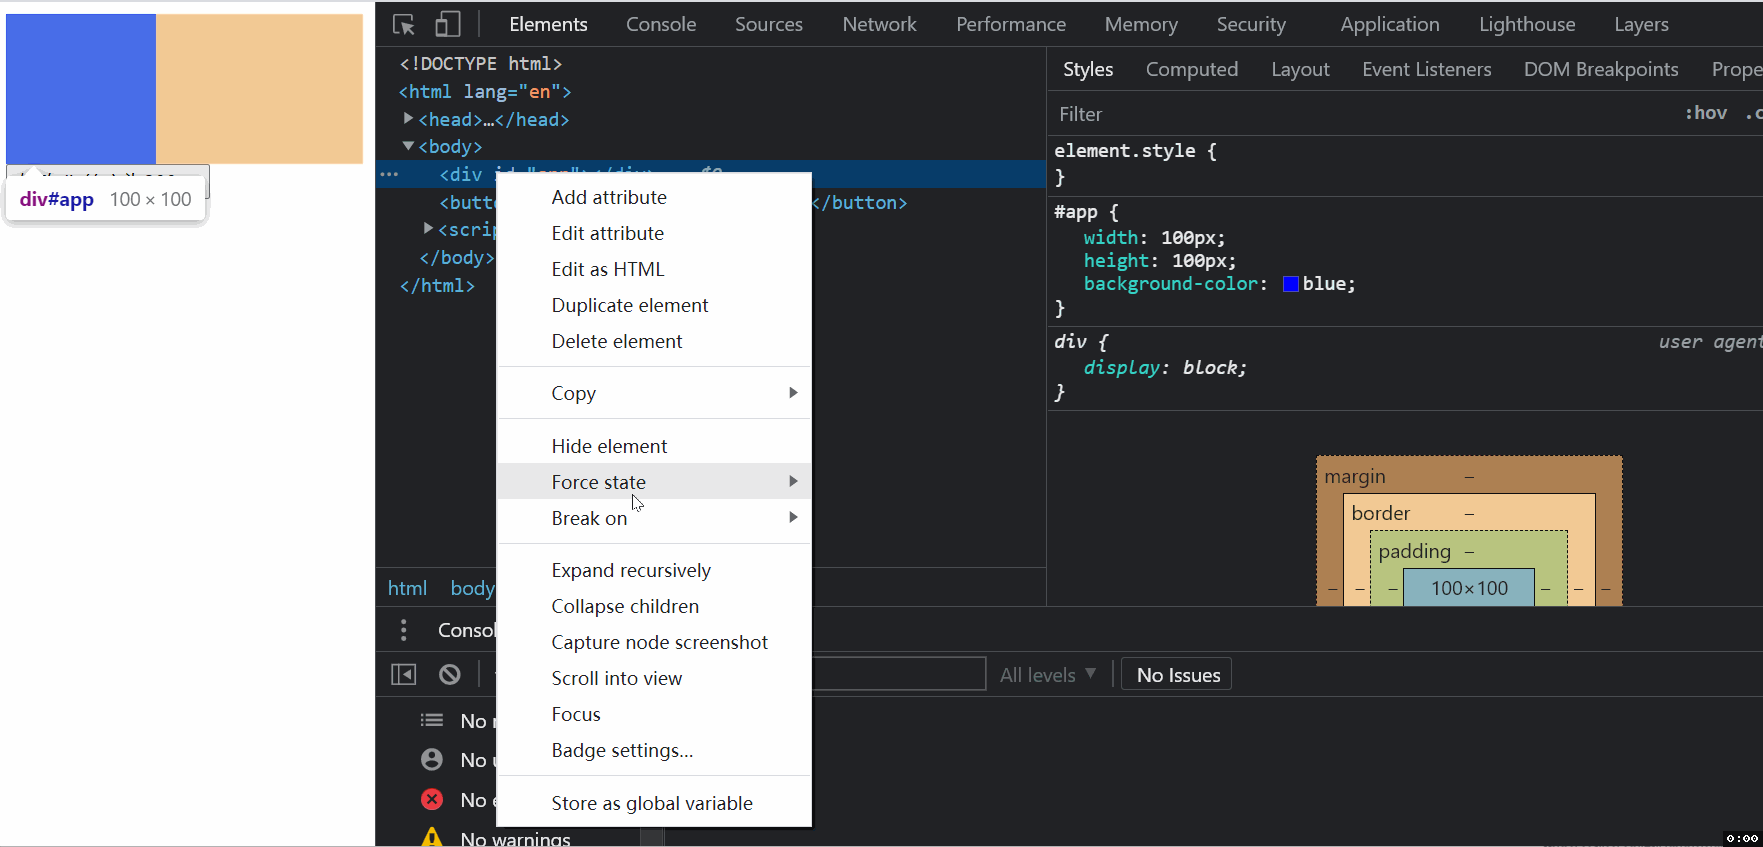Switch to the Computed pane tab

coord(1192,69)
